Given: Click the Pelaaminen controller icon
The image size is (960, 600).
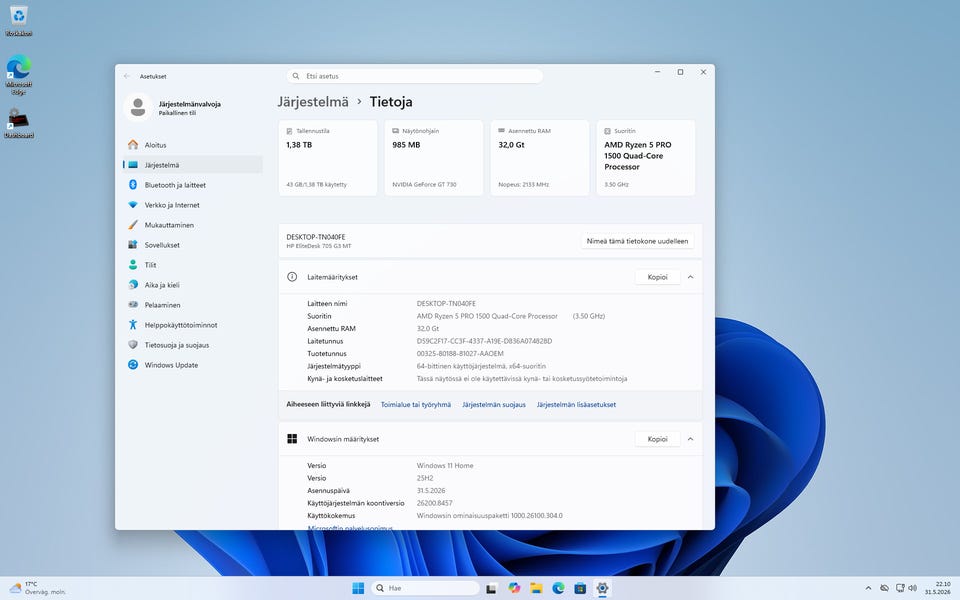Looking at the screenshot, I should tap(133, 305).
